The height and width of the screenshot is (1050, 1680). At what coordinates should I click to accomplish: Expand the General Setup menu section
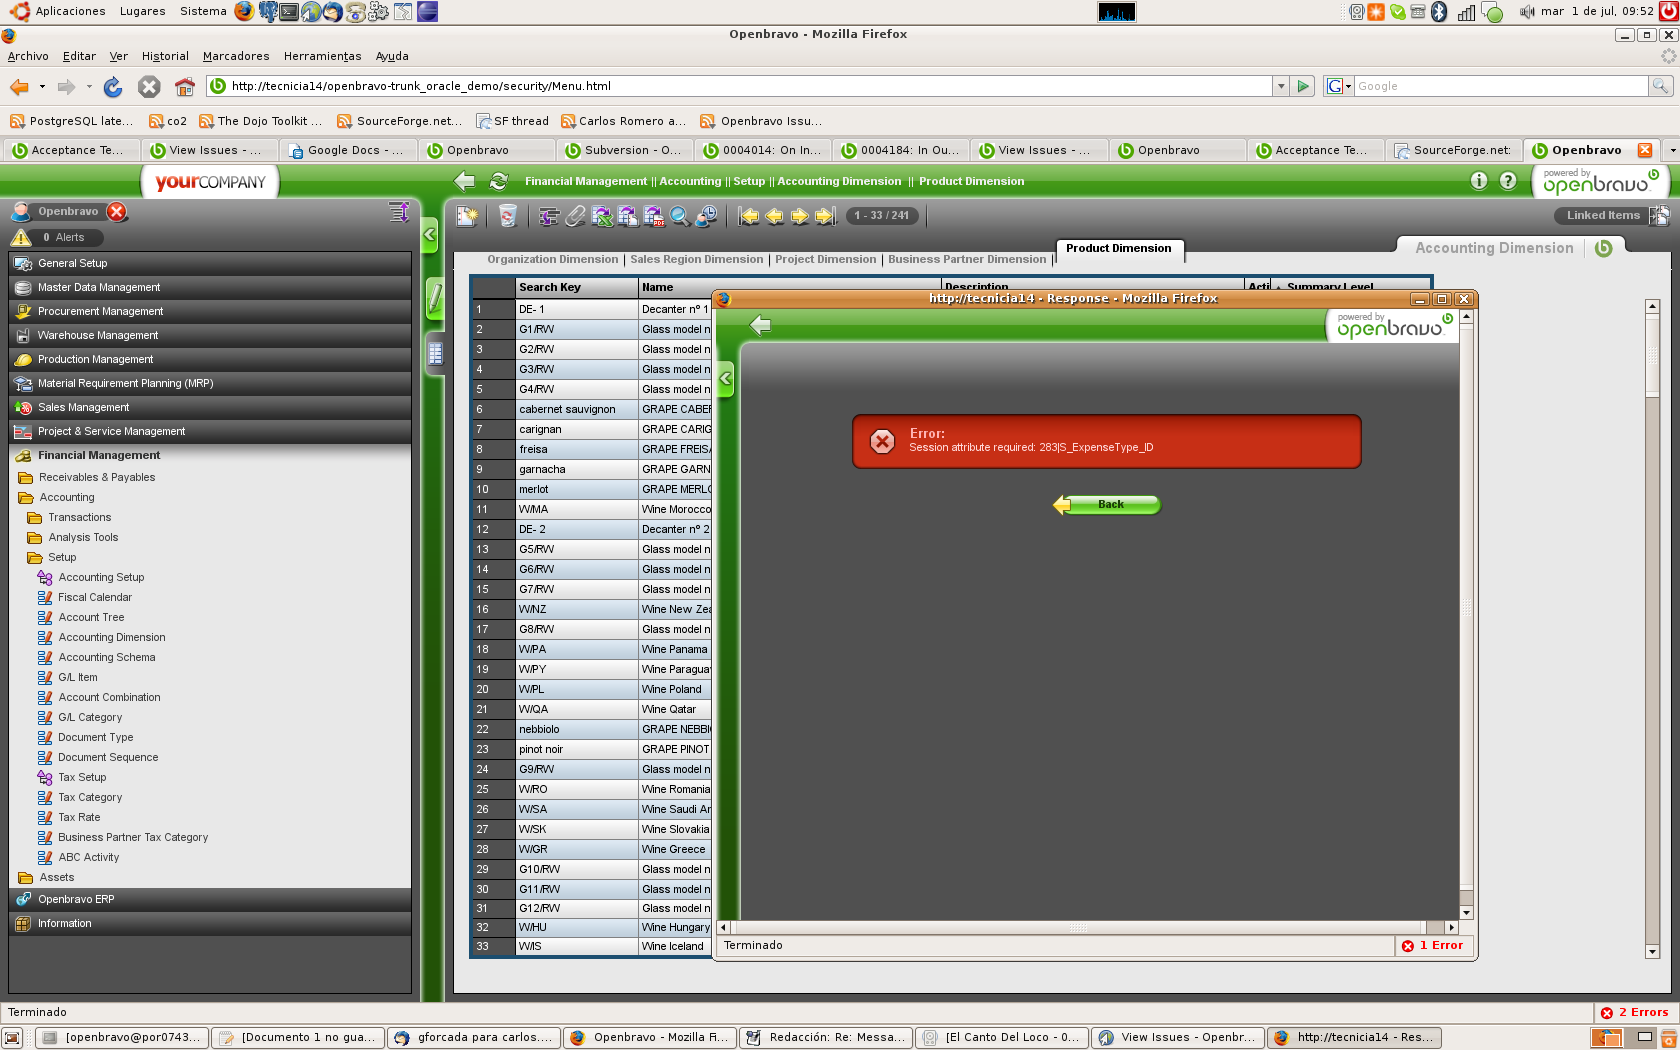click(210, 263)
